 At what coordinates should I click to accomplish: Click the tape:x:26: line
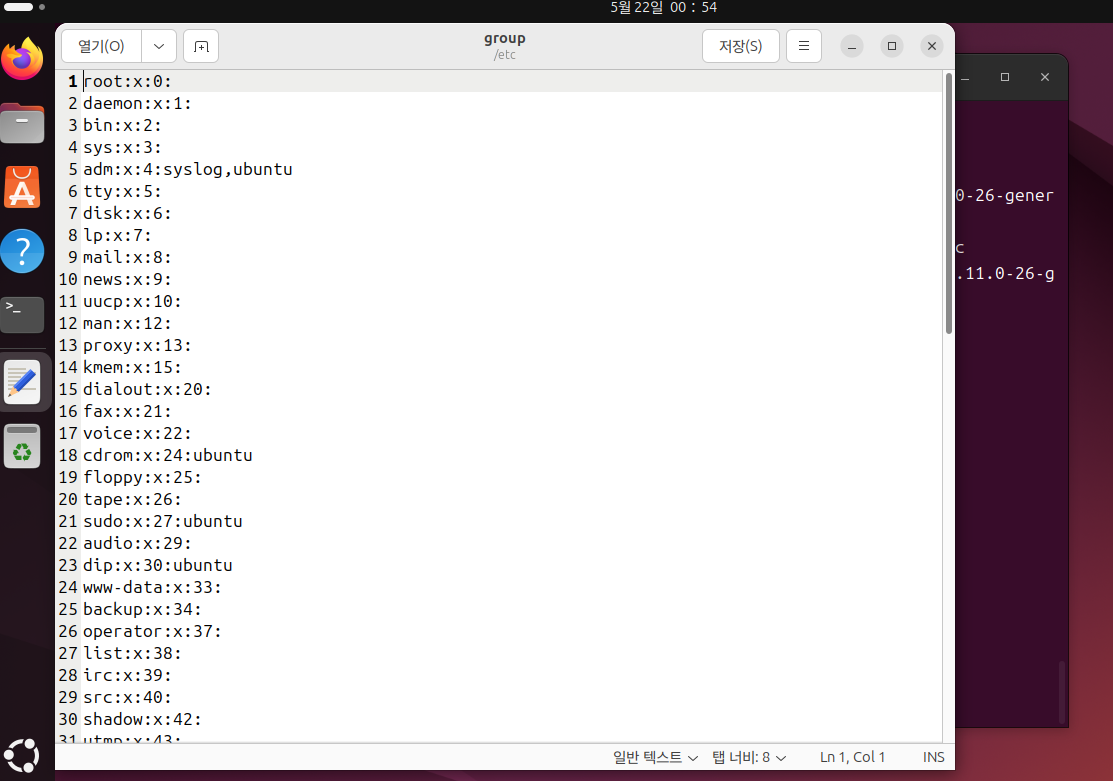pos(132,500)
